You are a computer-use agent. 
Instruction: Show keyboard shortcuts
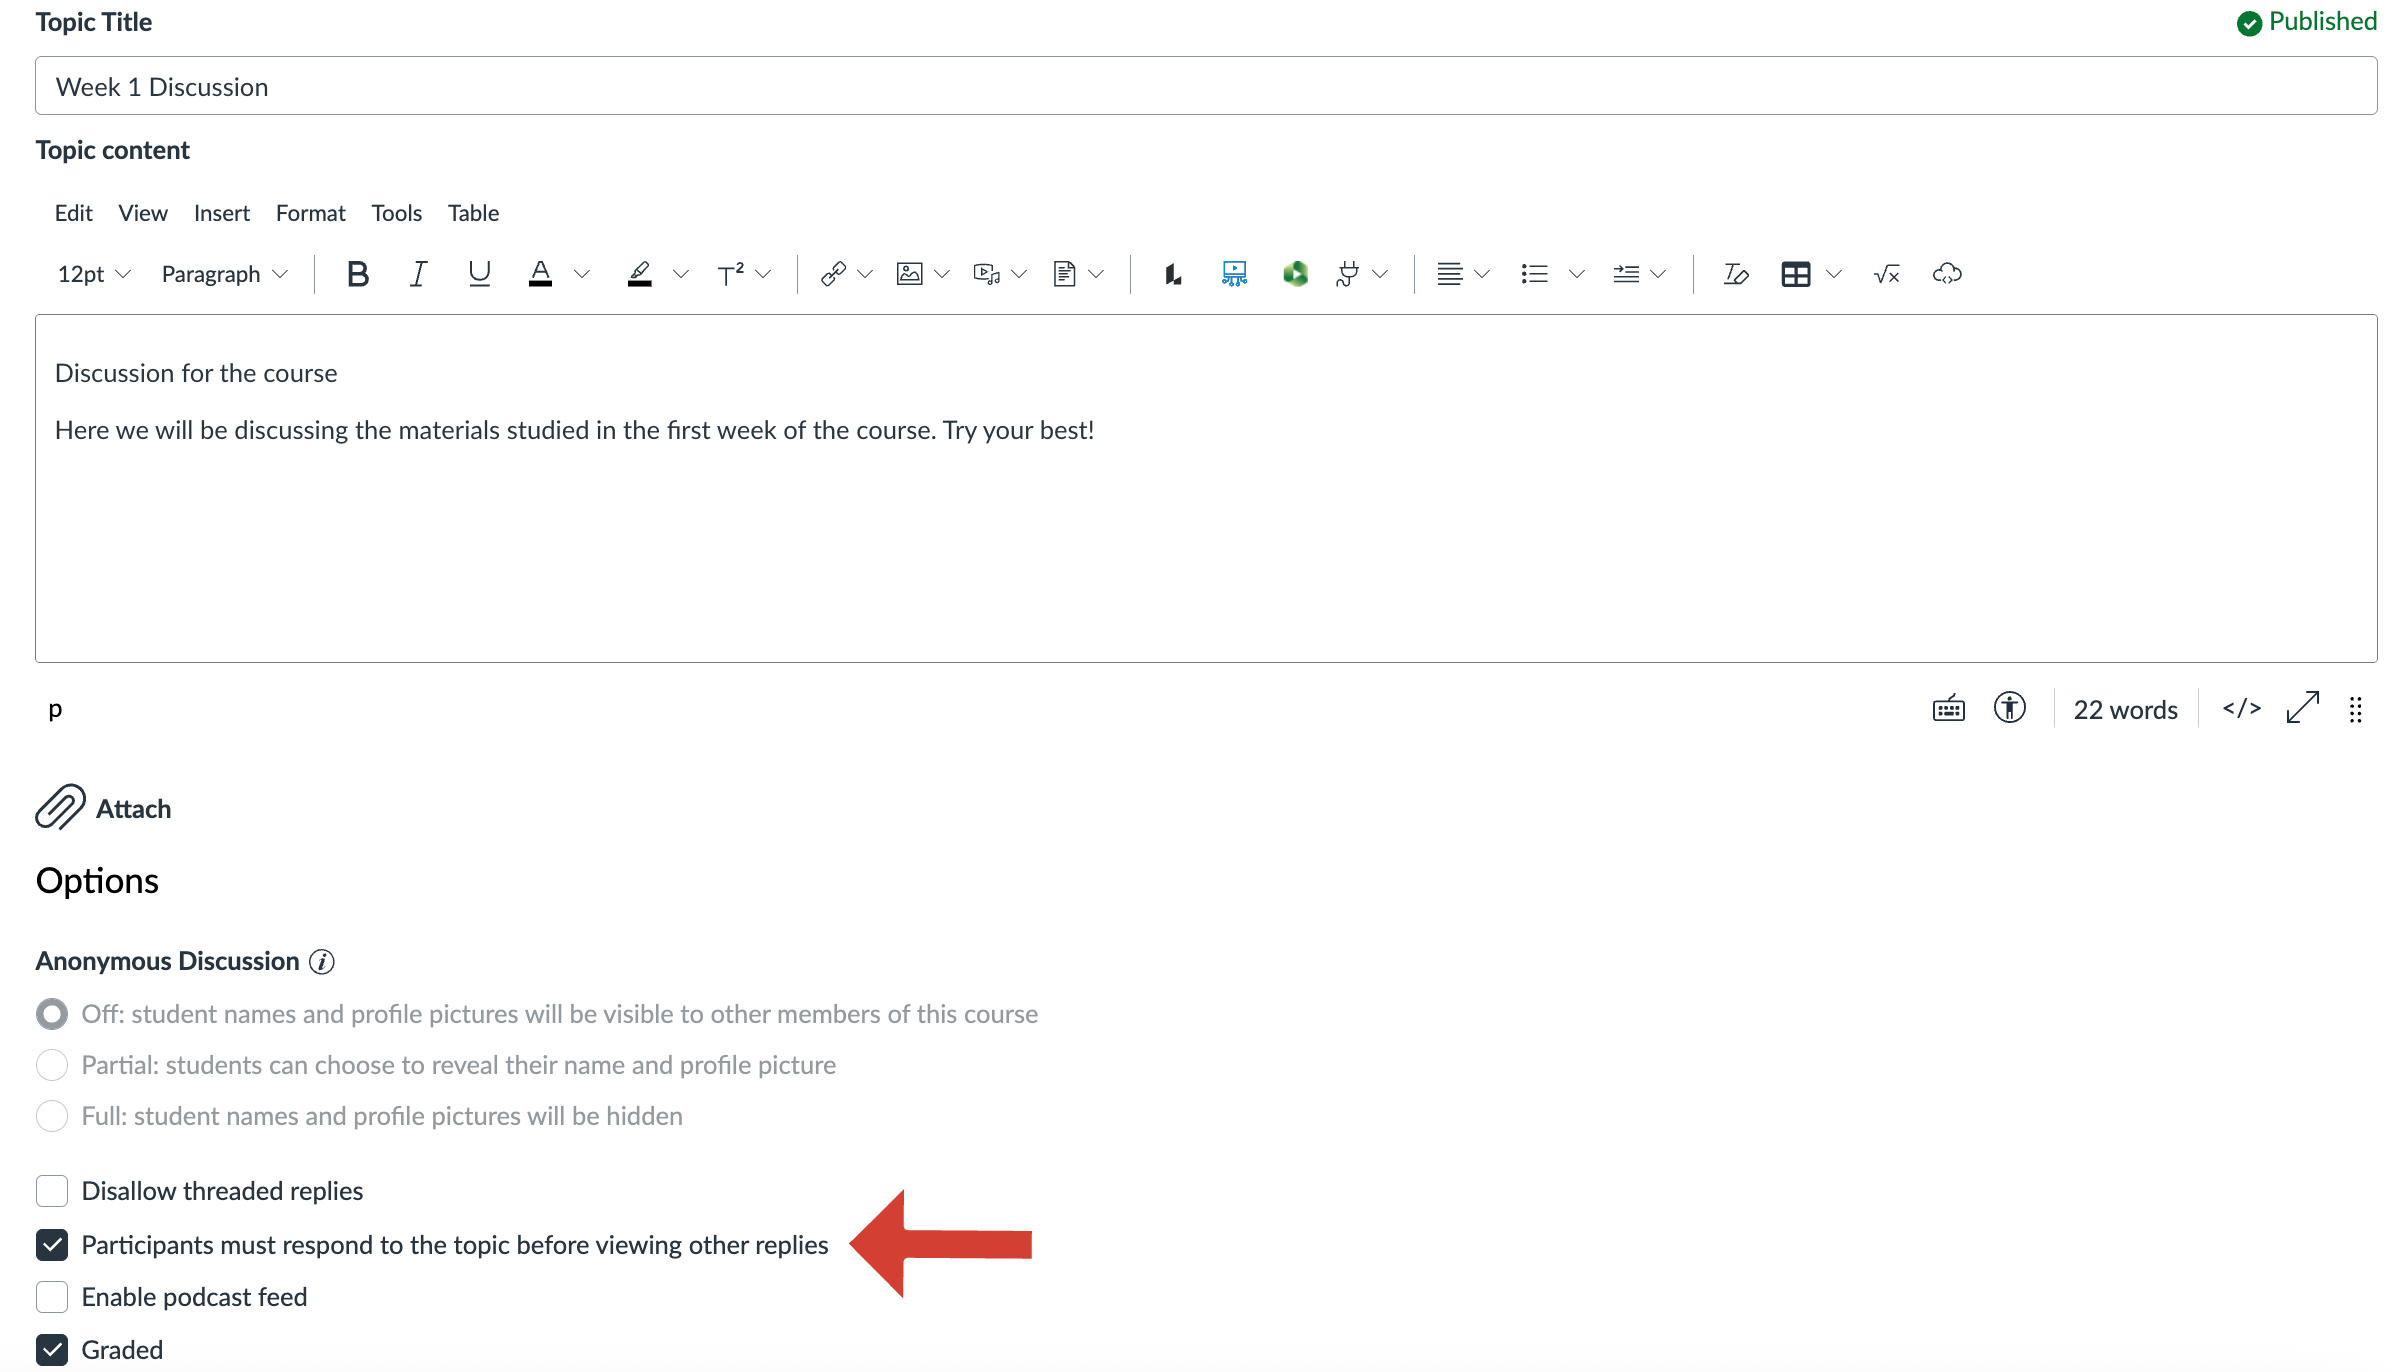pos(1948,708)
